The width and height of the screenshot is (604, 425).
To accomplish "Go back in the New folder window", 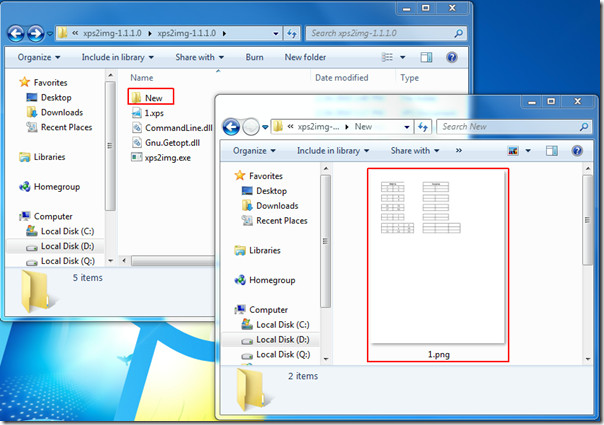I will (x=231, y=127).
